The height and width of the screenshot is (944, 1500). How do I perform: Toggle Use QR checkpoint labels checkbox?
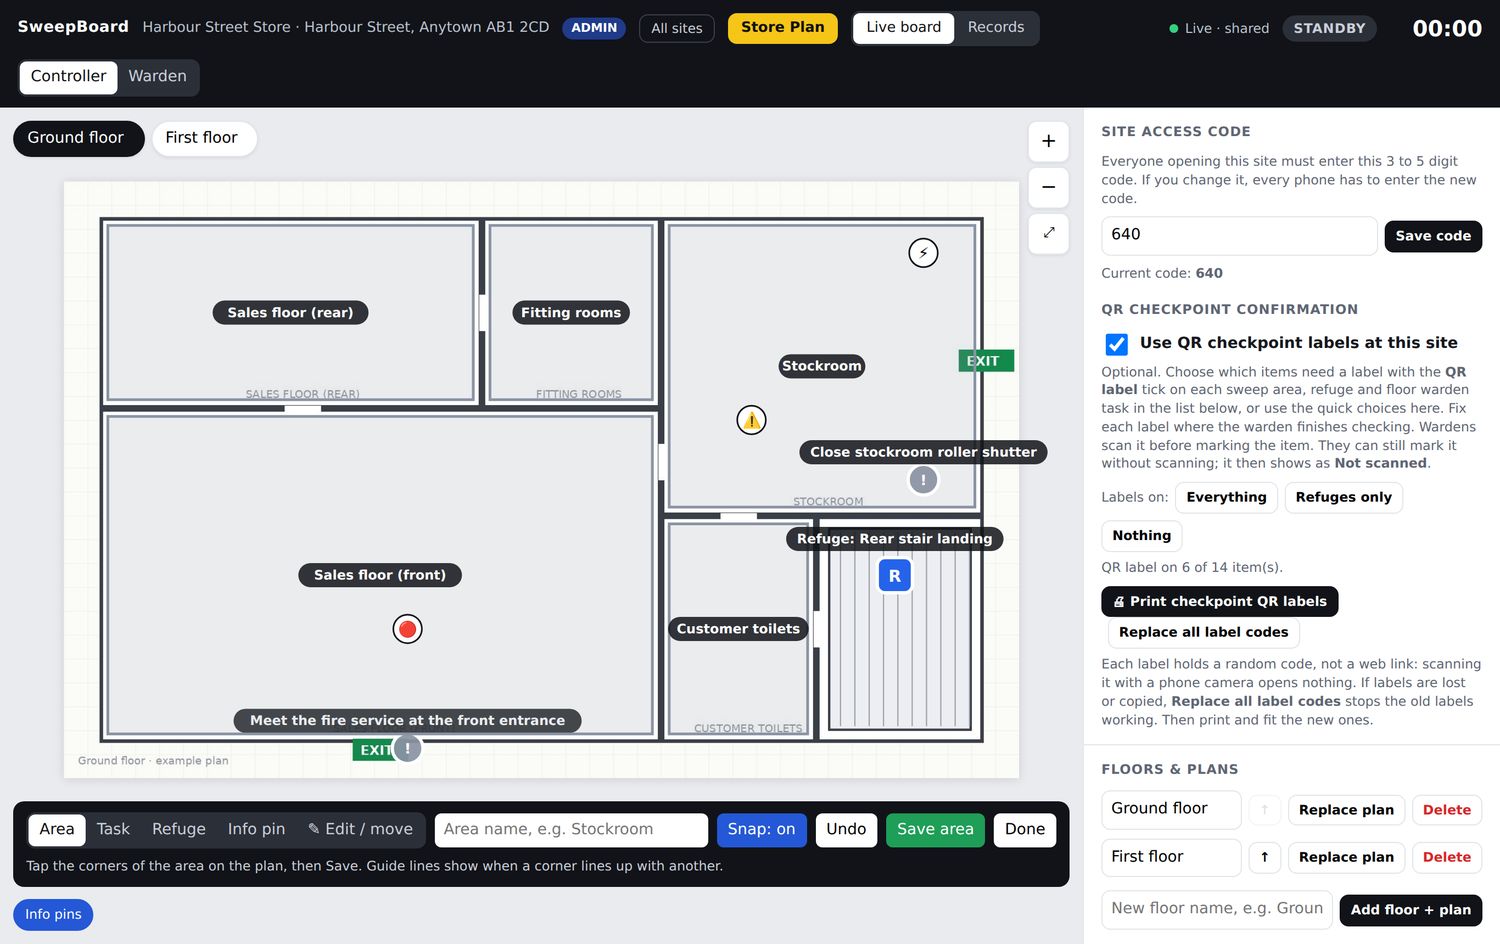1117,344
